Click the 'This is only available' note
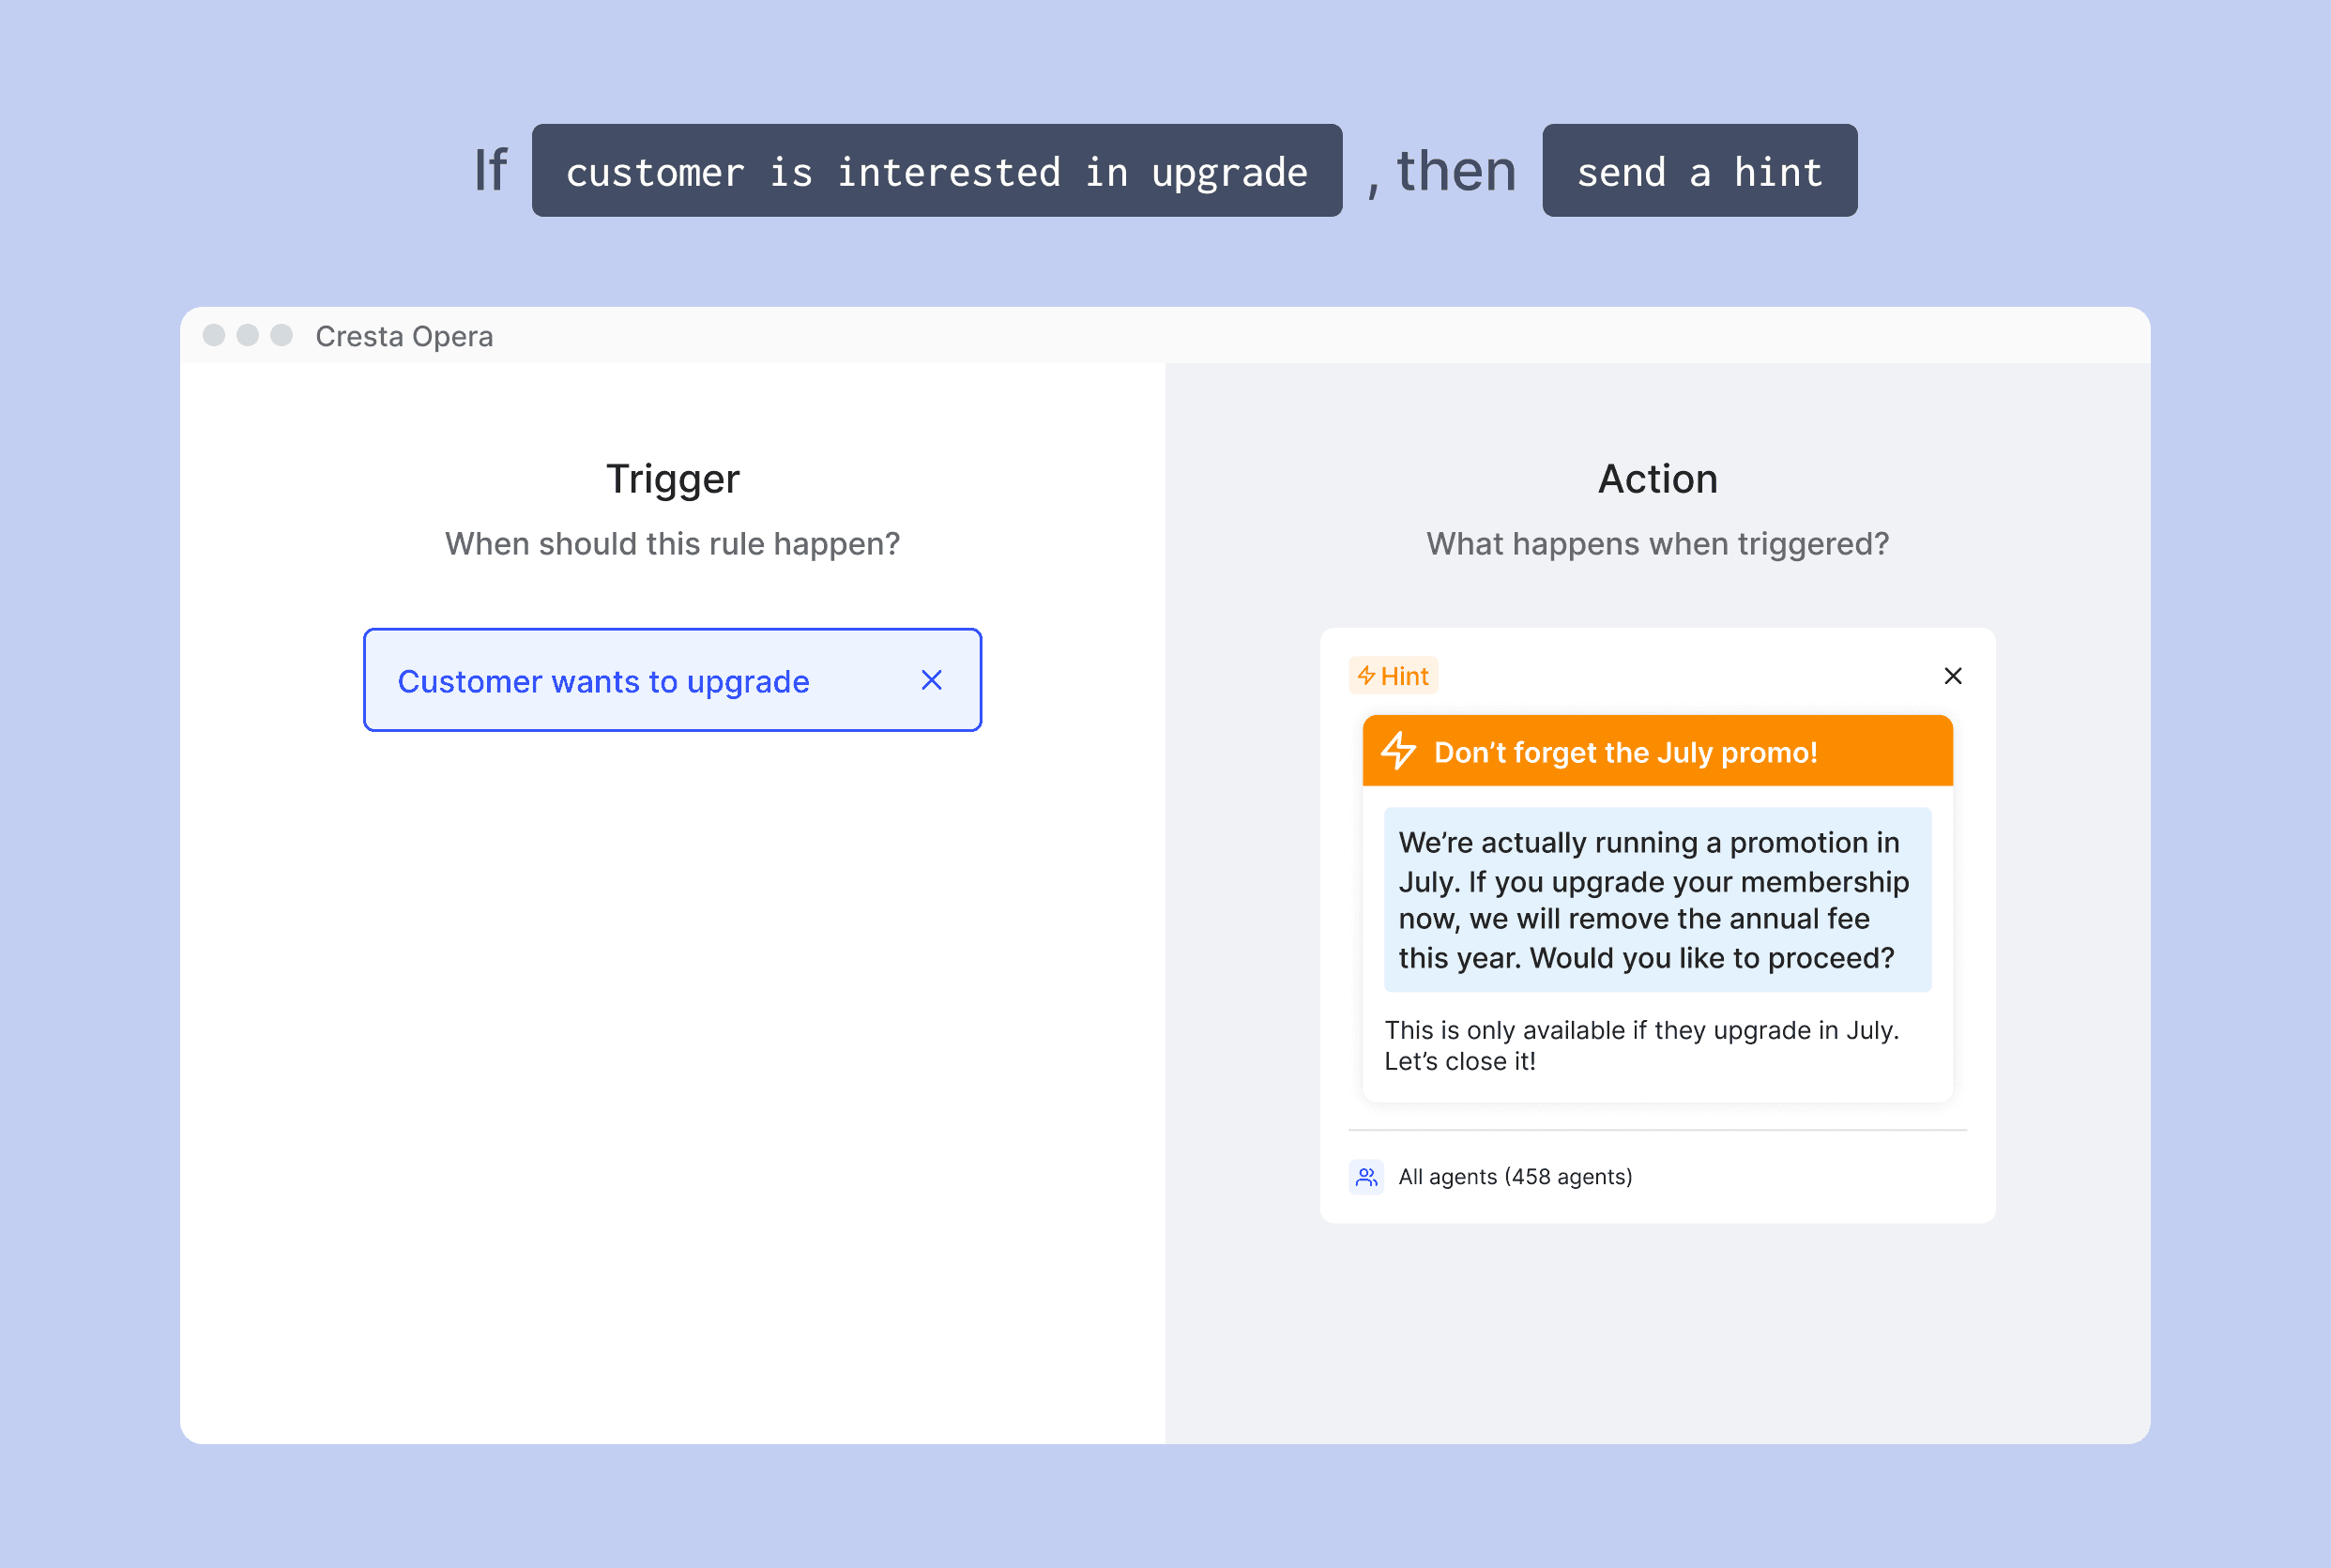The height and width of the screenshot is (1568, 2331). 1641,1046
